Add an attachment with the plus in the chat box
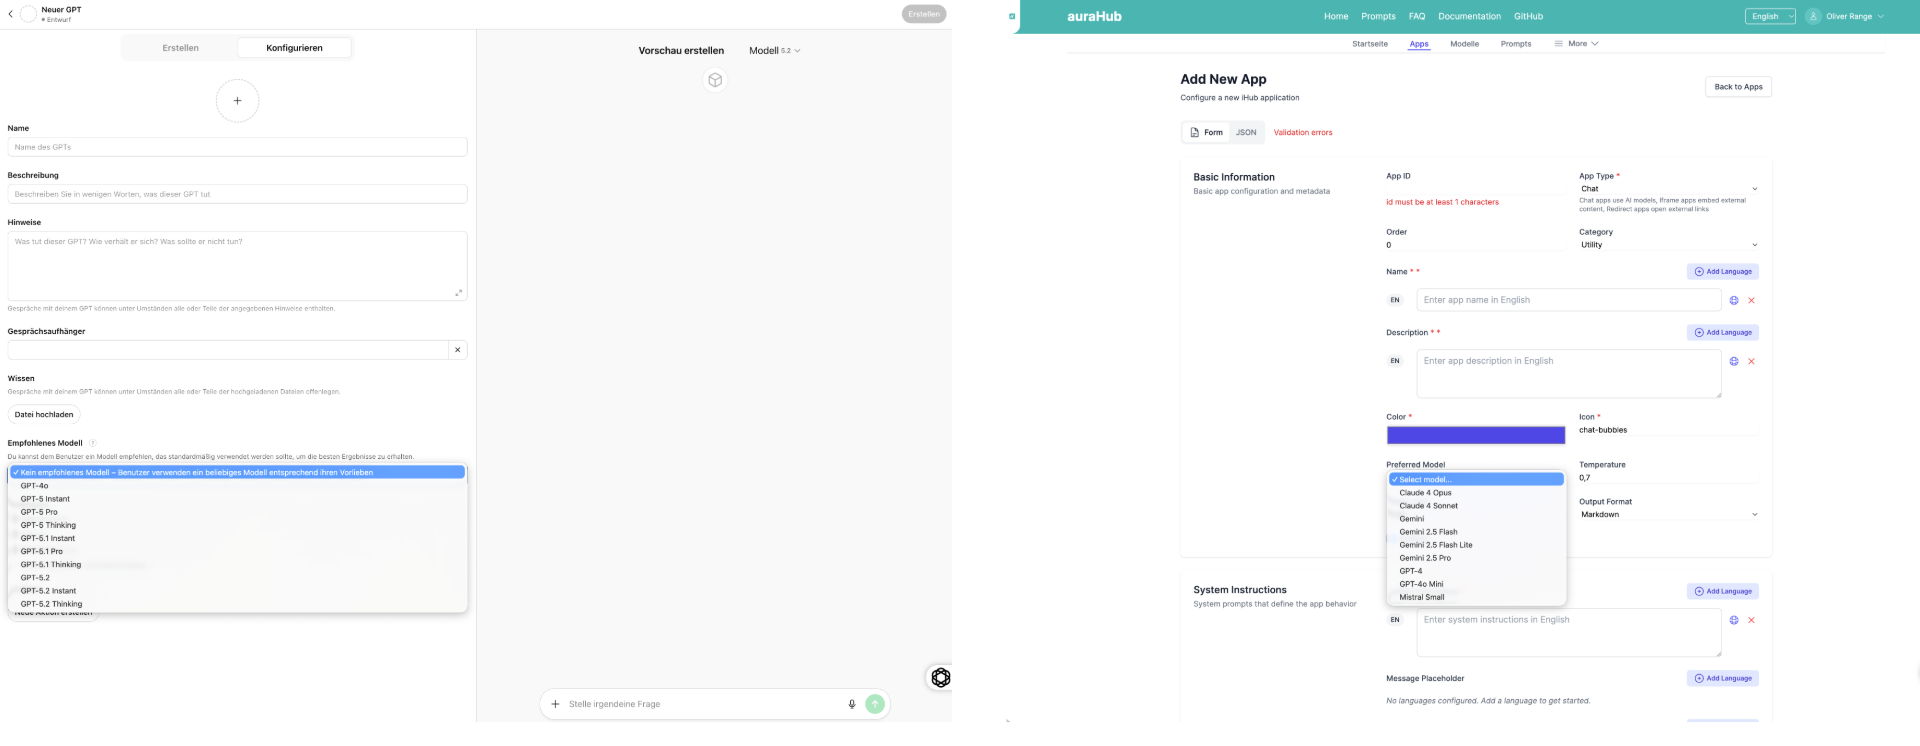Screen dimensions: 1920x746 pos(555,704)
